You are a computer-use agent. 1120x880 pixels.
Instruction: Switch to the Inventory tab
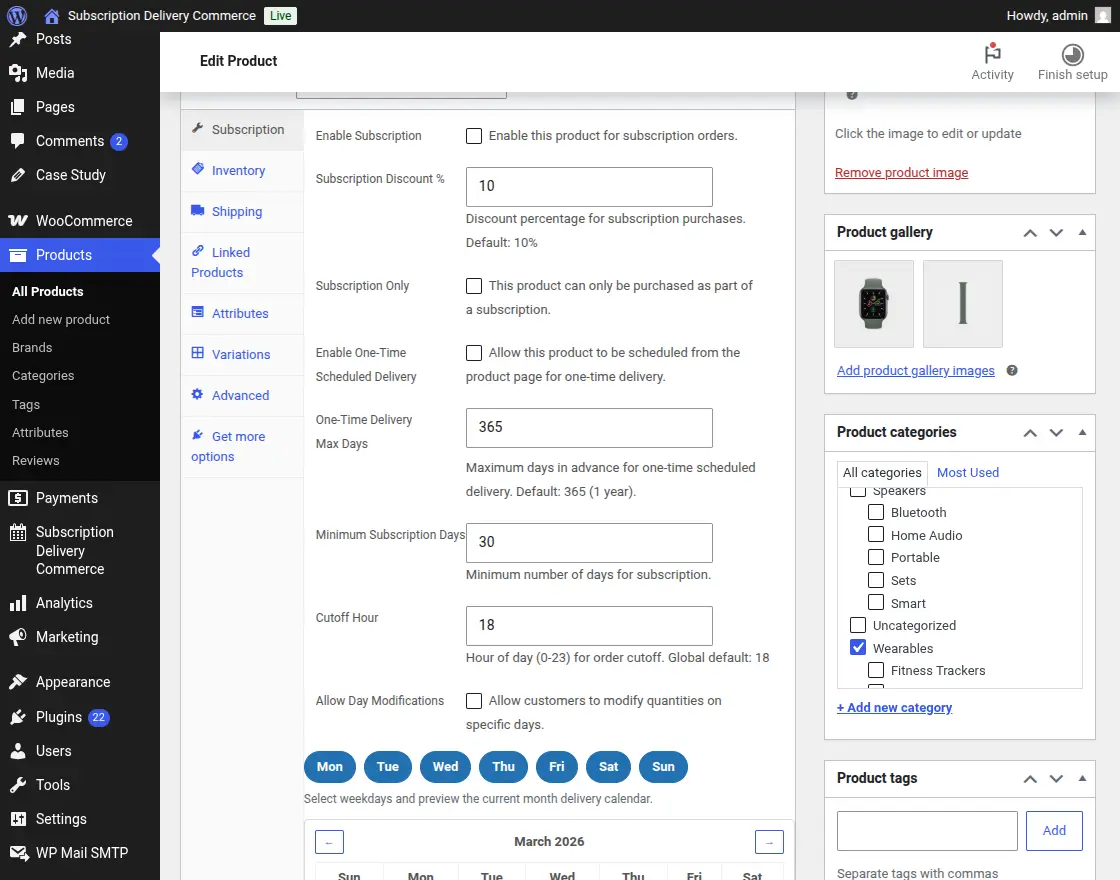[x=238, y=171]
